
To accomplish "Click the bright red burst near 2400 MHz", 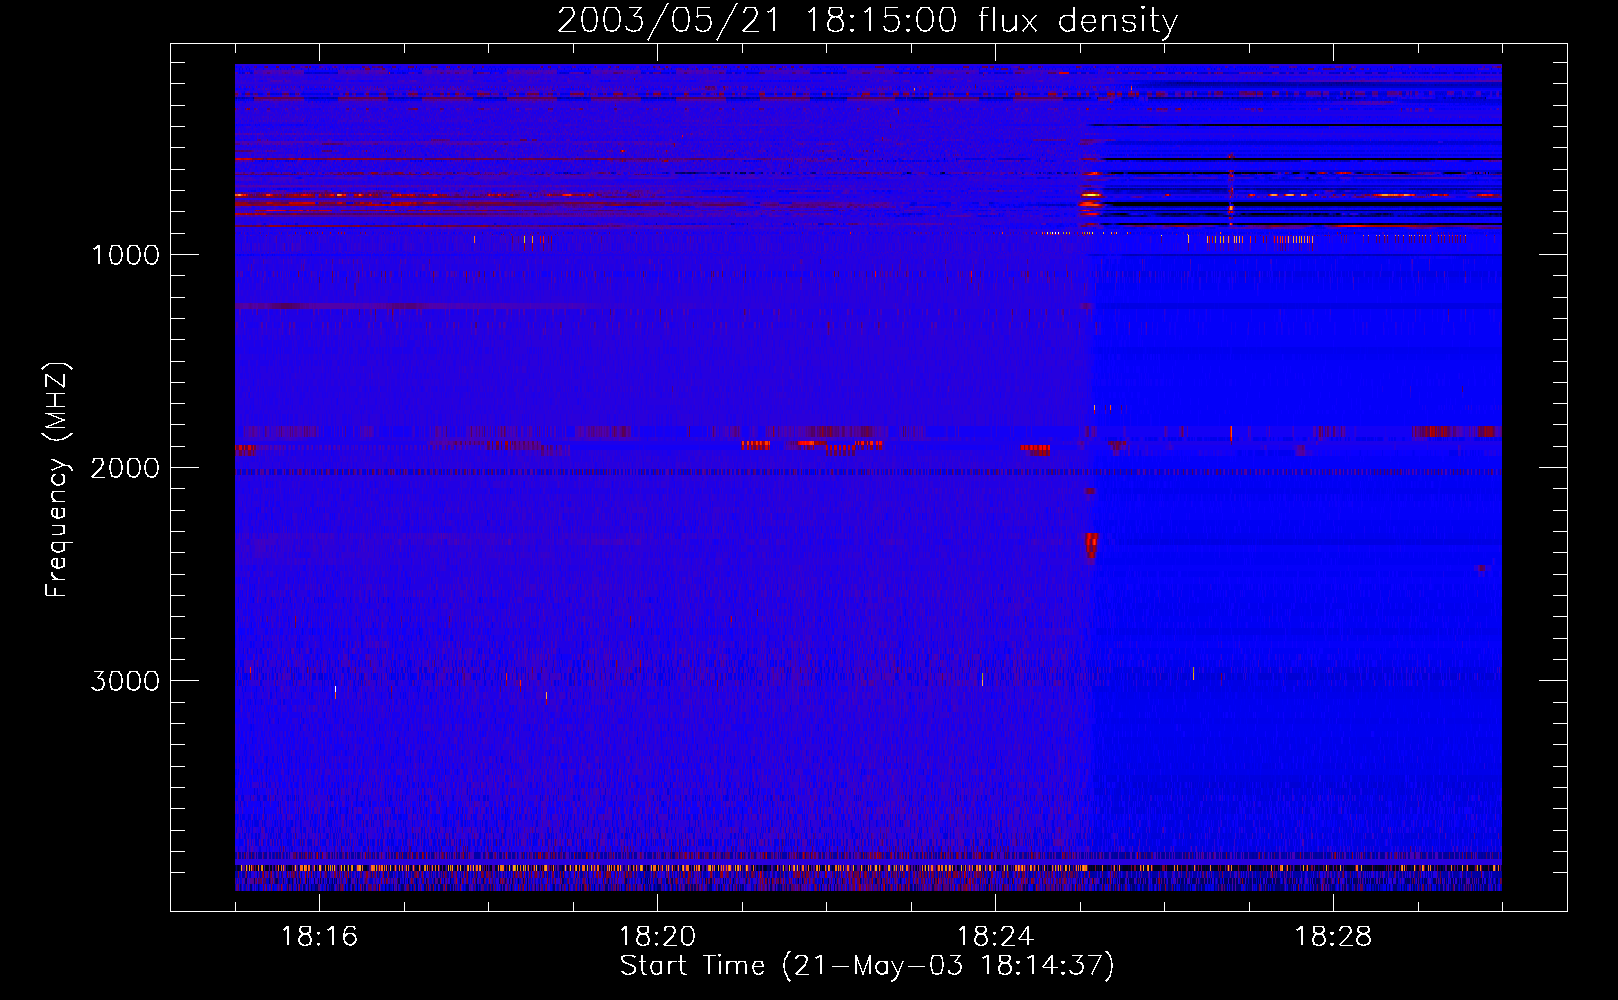I will point(1091,546).
